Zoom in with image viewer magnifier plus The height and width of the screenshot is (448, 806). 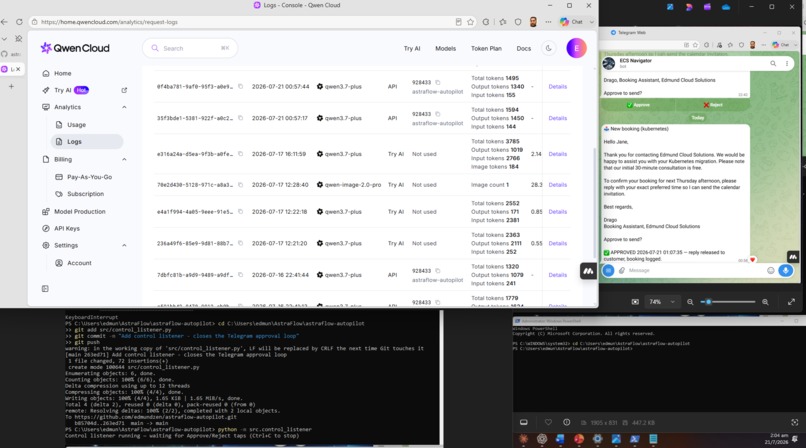tap(765, 302)
